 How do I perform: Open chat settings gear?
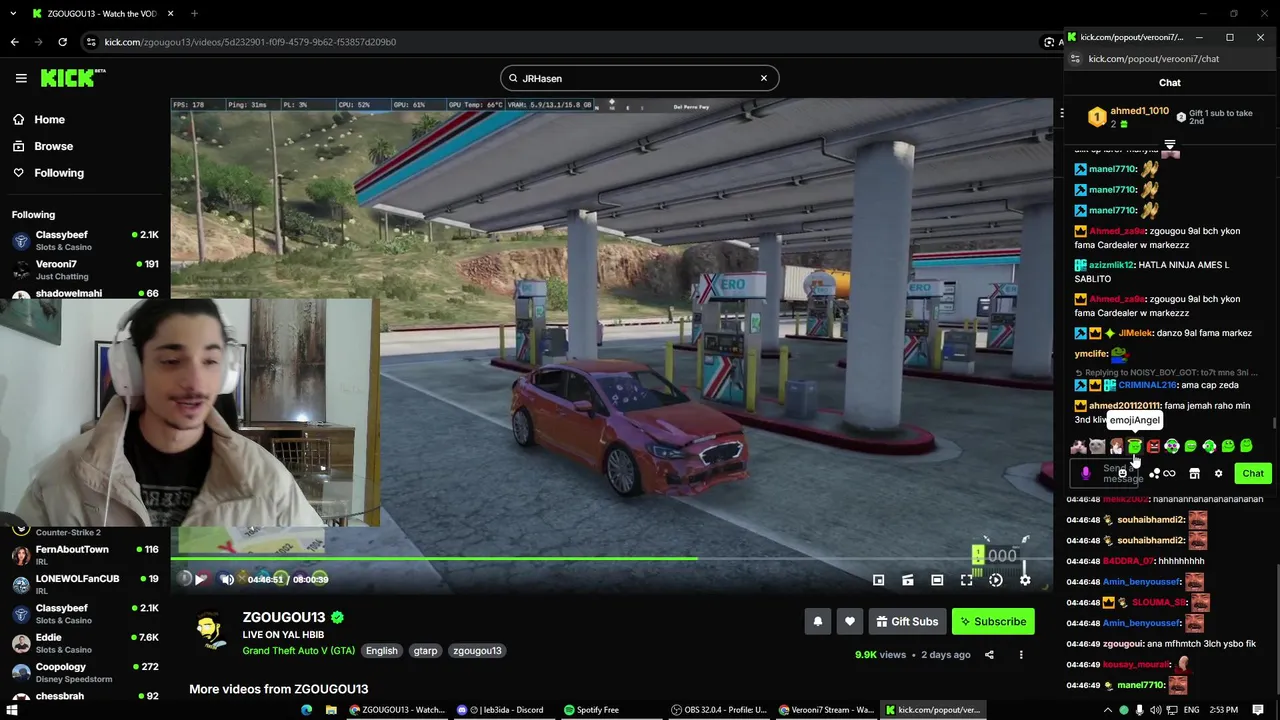[1218, 473]
